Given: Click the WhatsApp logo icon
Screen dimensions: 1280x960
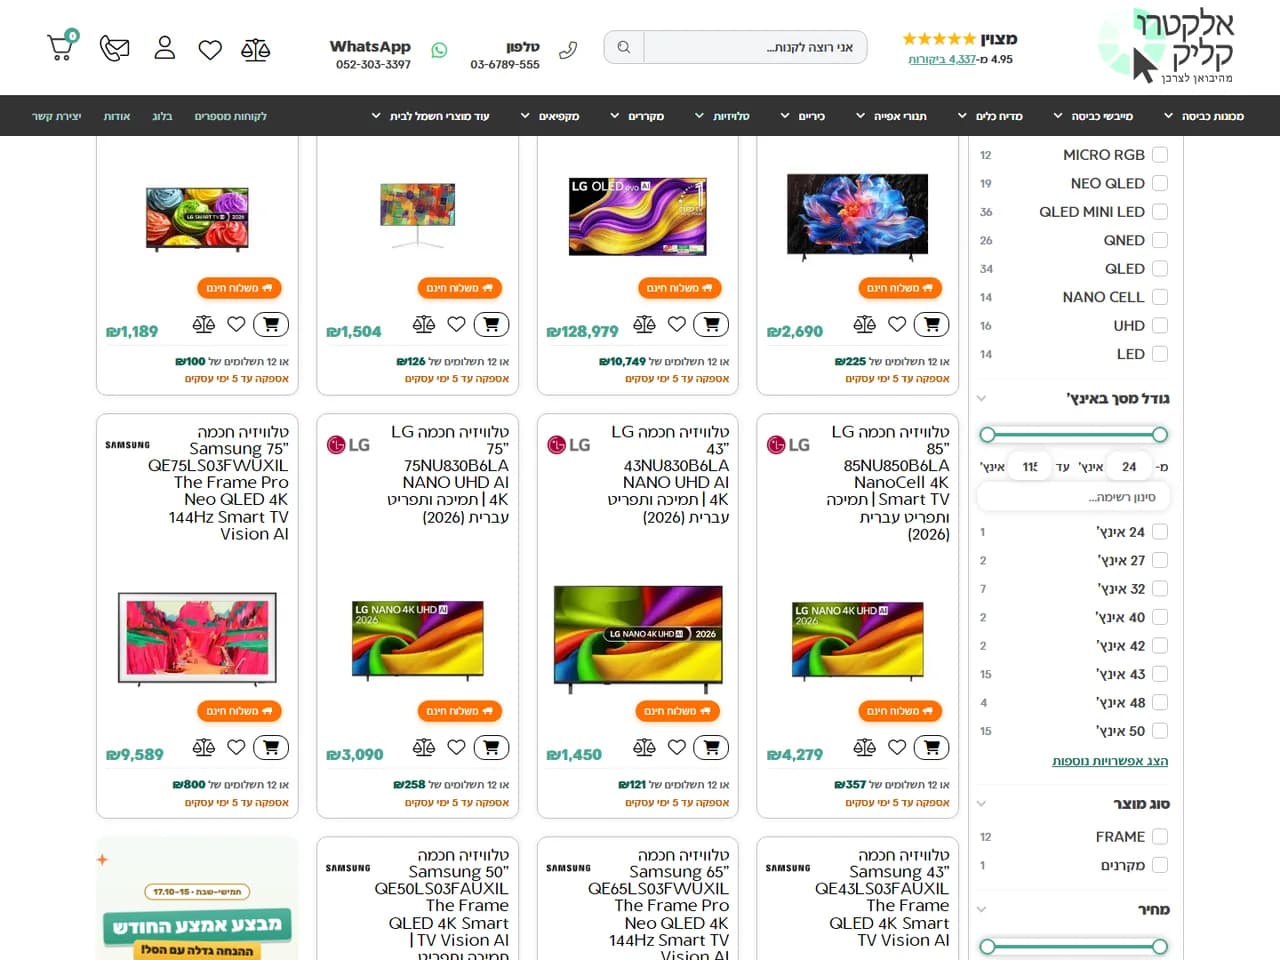Looking at the screenshot, I should point(439,50).
